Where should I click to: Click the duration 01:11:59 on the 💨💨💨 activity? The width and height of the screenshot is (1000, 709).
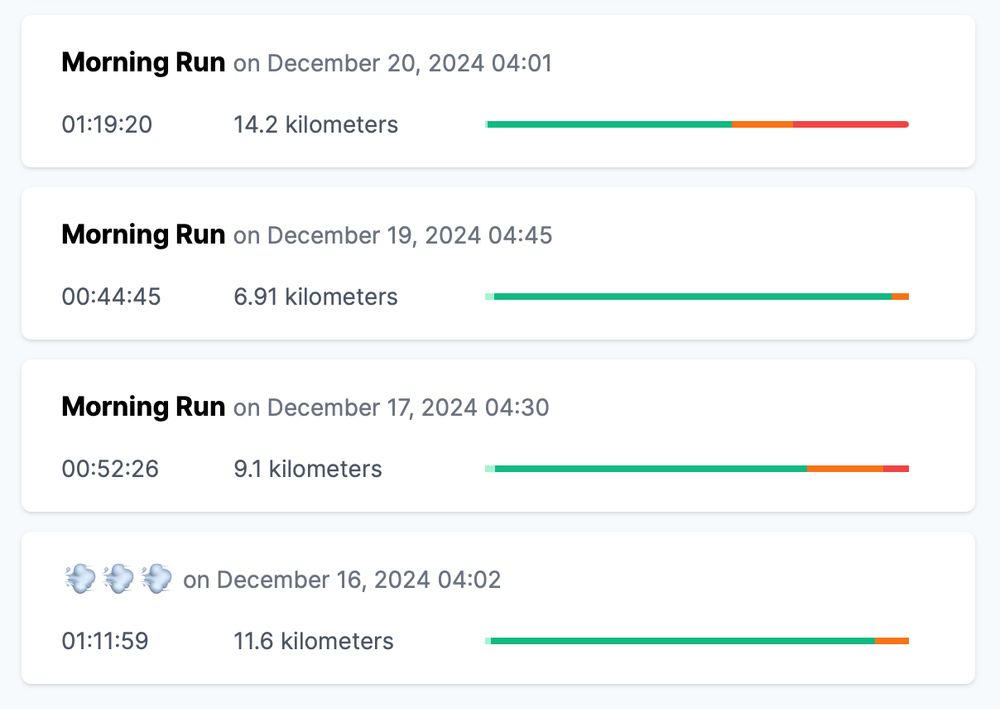click(x=105, y=640)
